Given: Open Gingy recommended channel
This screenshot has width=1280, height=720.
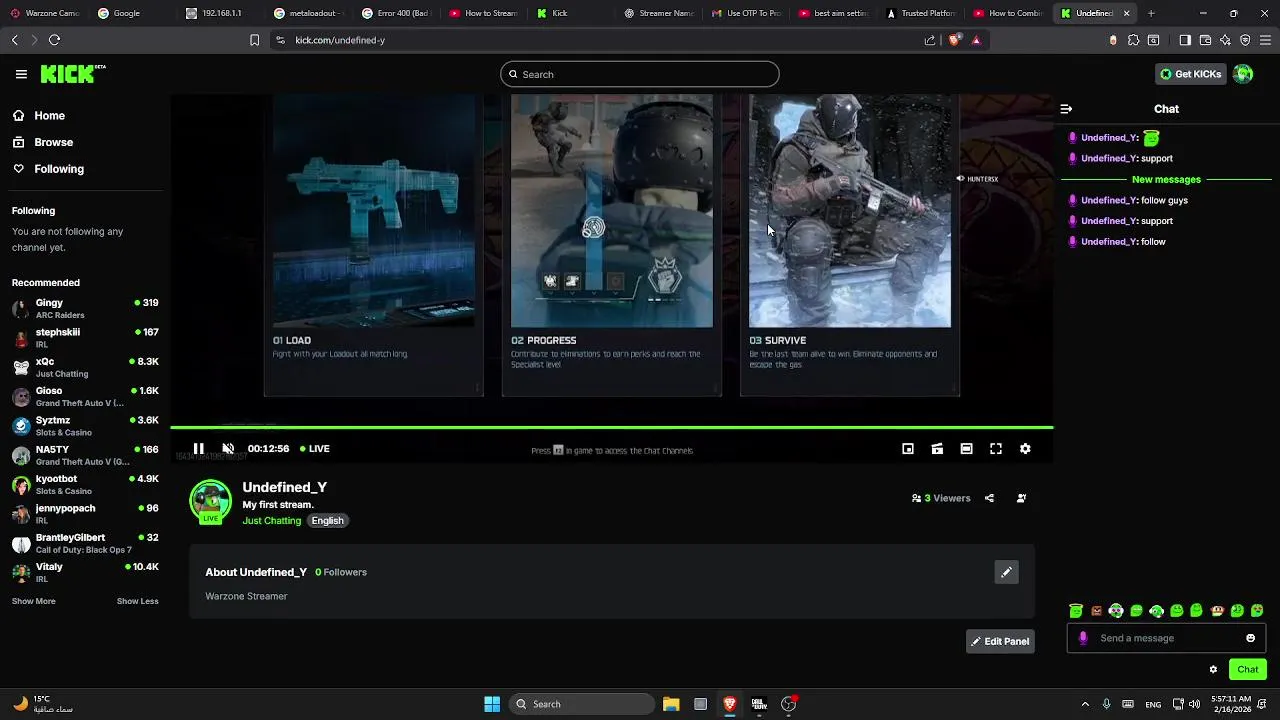Looking at the screenshot, I should click(x=85, y=309).
